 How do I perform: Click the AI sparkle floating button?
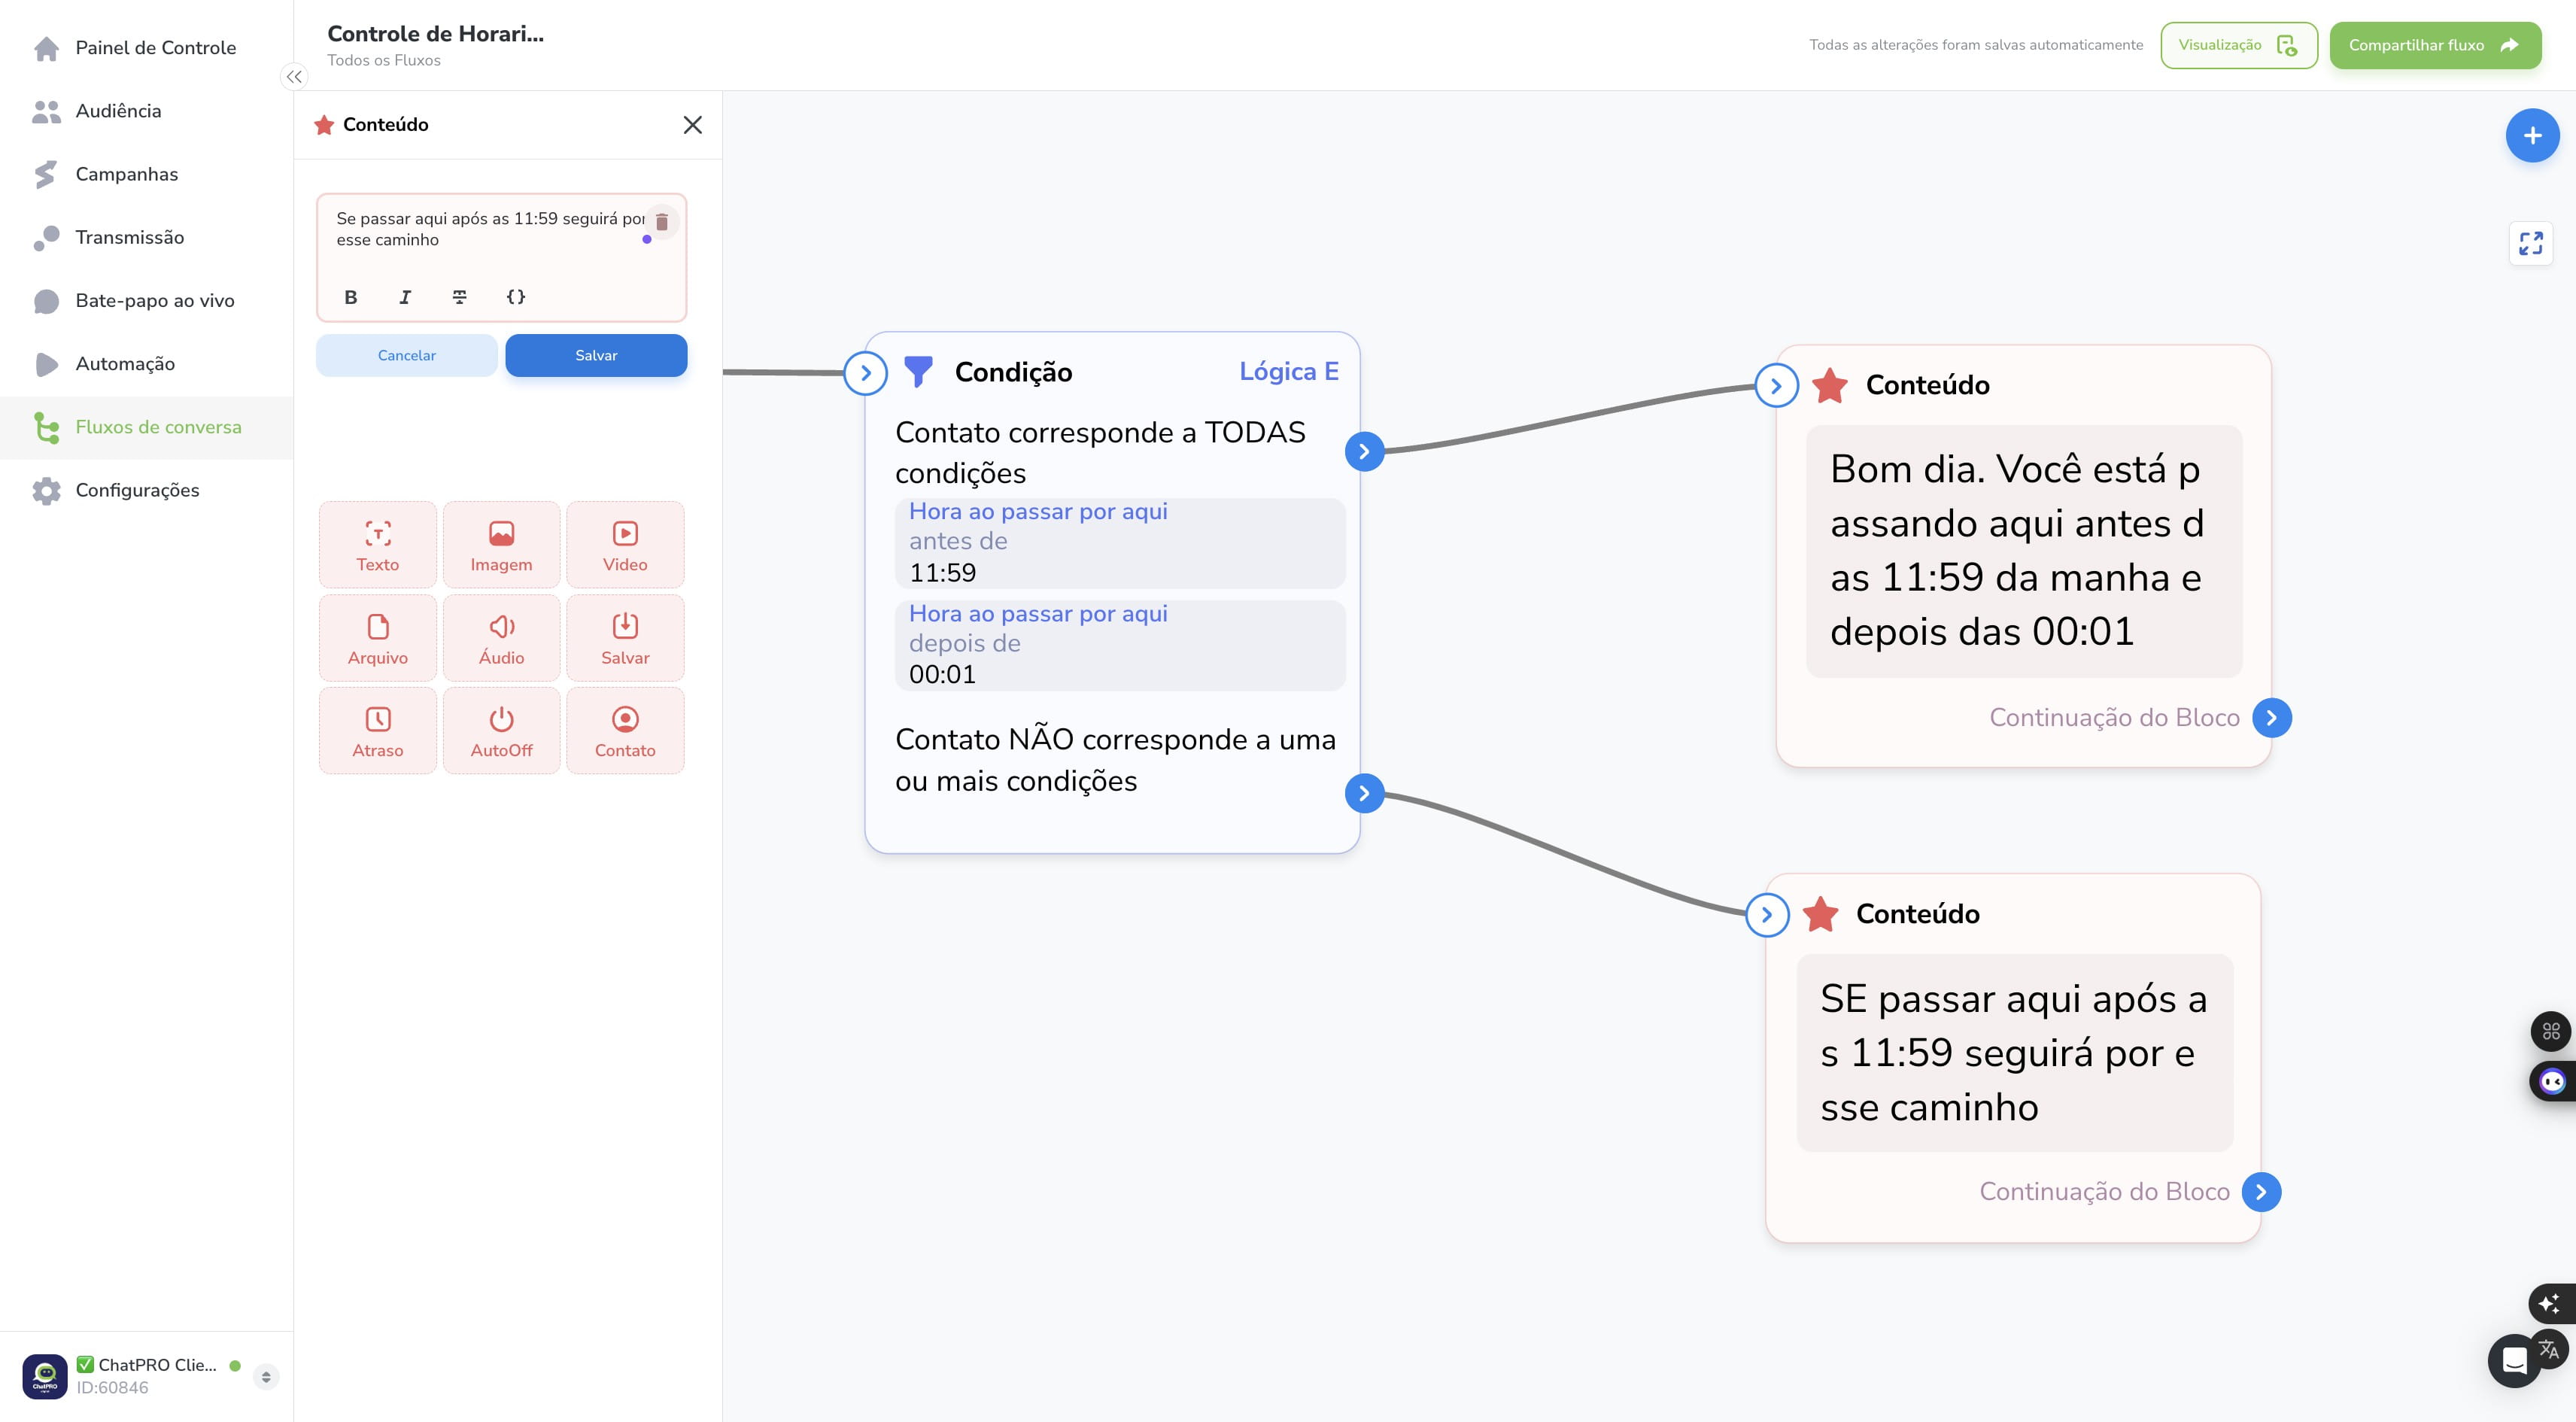(x=2550, y=1303)
